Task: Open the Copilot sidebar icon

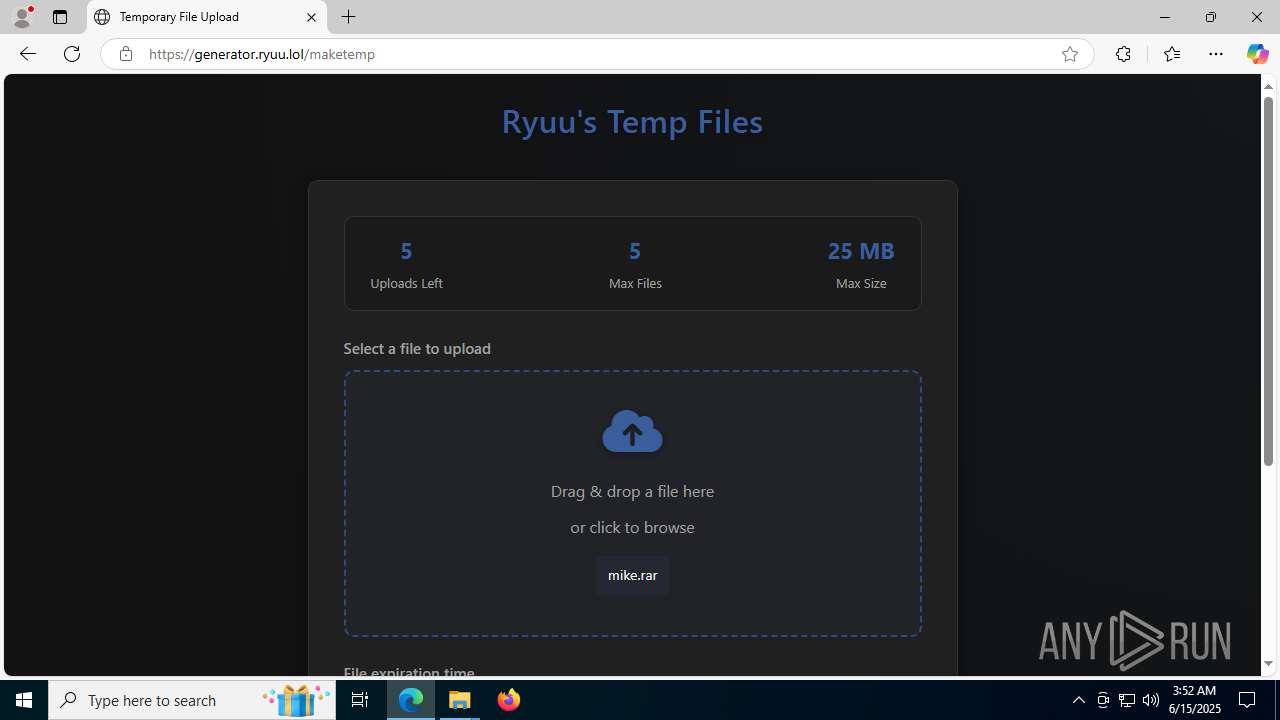Action: 1257,54
